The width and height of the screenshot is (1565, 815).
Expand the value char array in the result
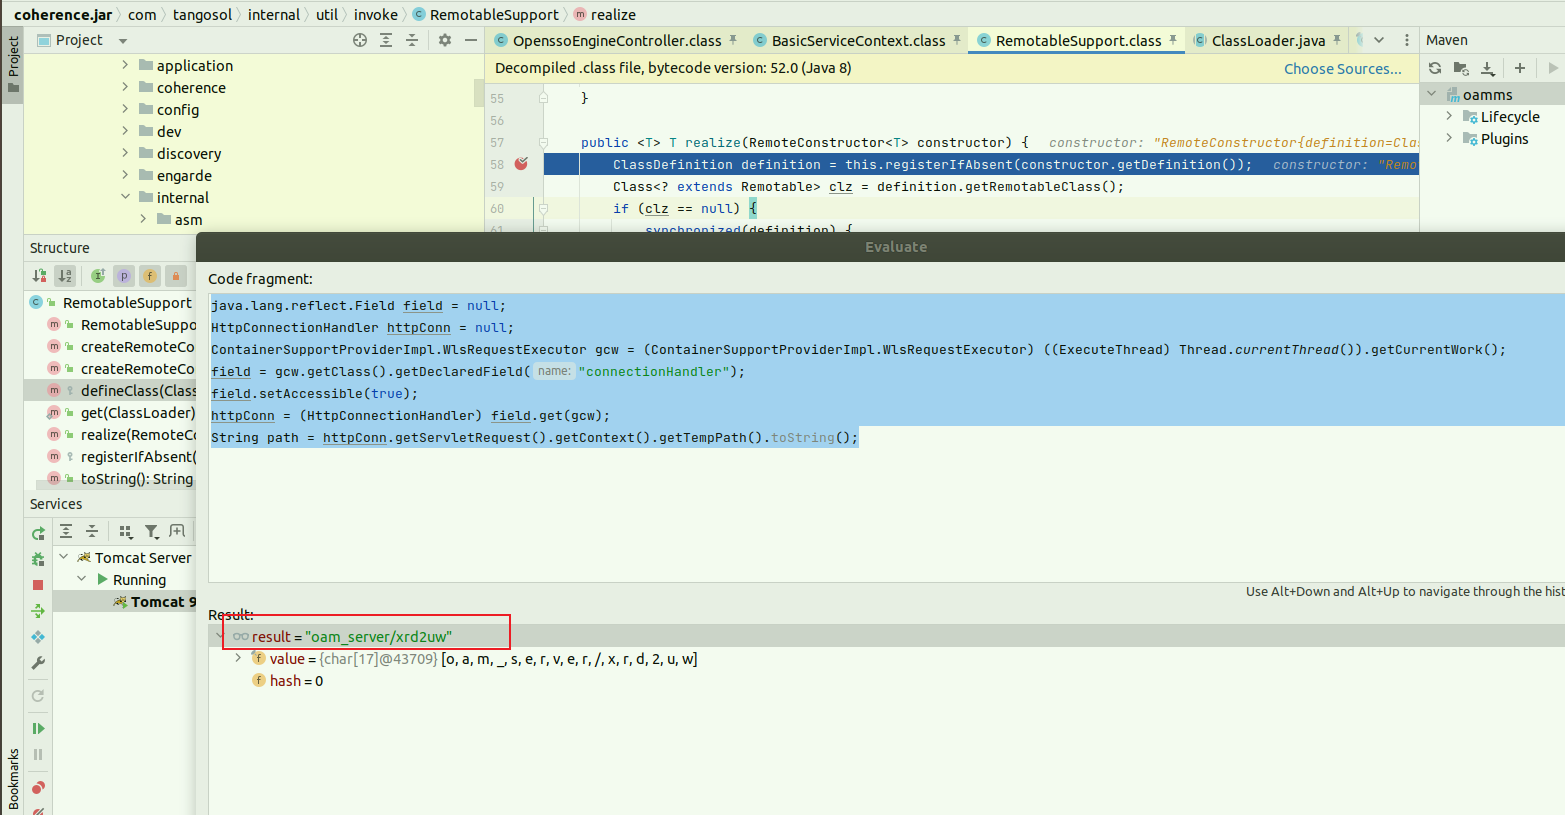(238, 658)
